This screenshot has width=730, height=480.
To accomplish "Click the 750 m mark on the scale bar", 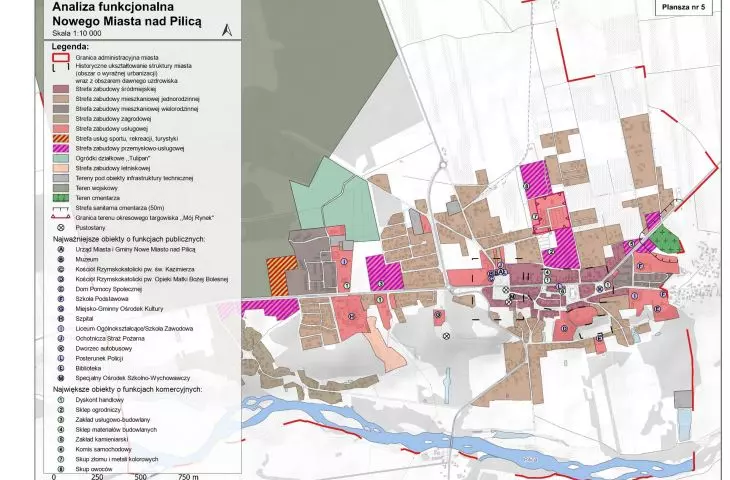I will click(188, 477).
